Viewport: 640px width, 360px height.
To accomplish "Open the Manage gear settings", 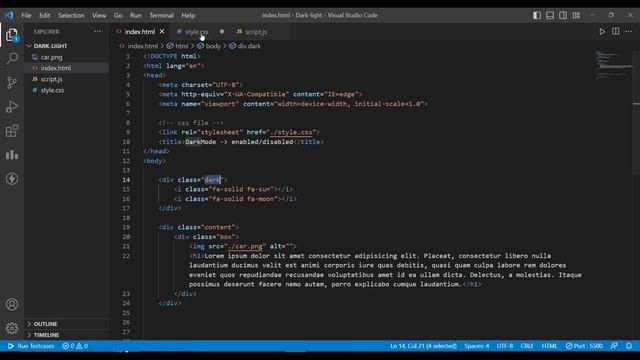I will pyautogui.click(x=12, y=328).
